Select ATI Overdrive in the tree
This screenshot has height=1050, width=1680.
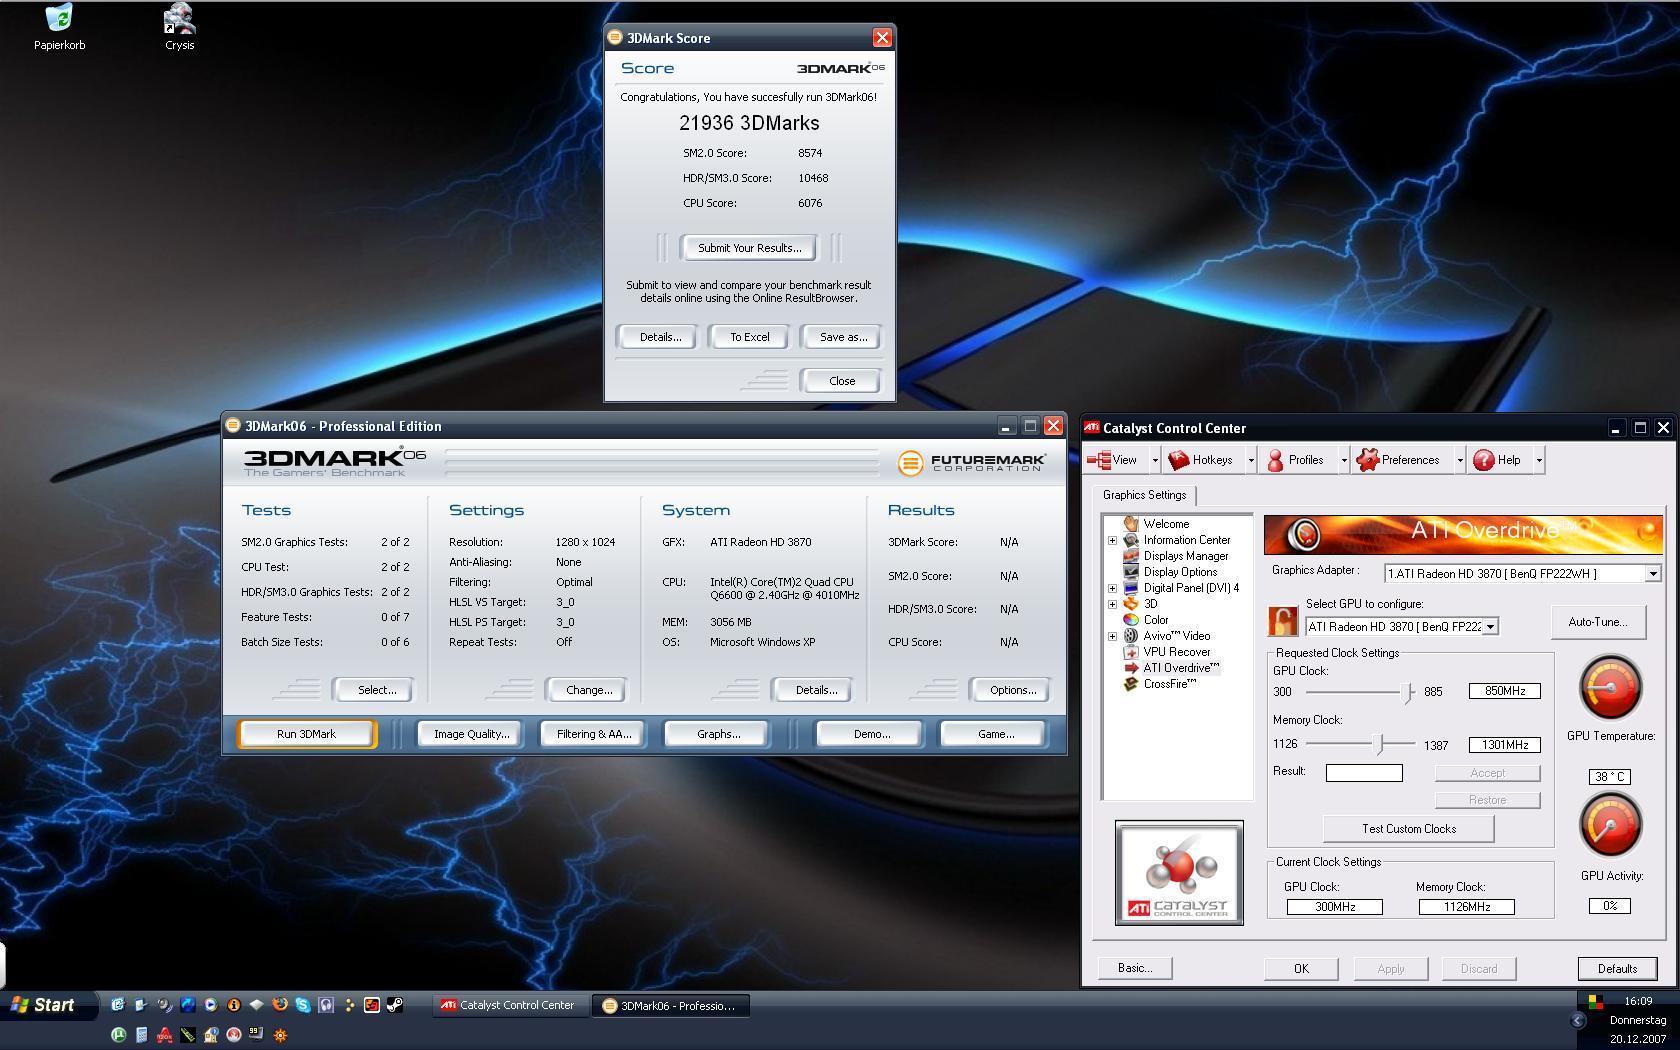1181,668
